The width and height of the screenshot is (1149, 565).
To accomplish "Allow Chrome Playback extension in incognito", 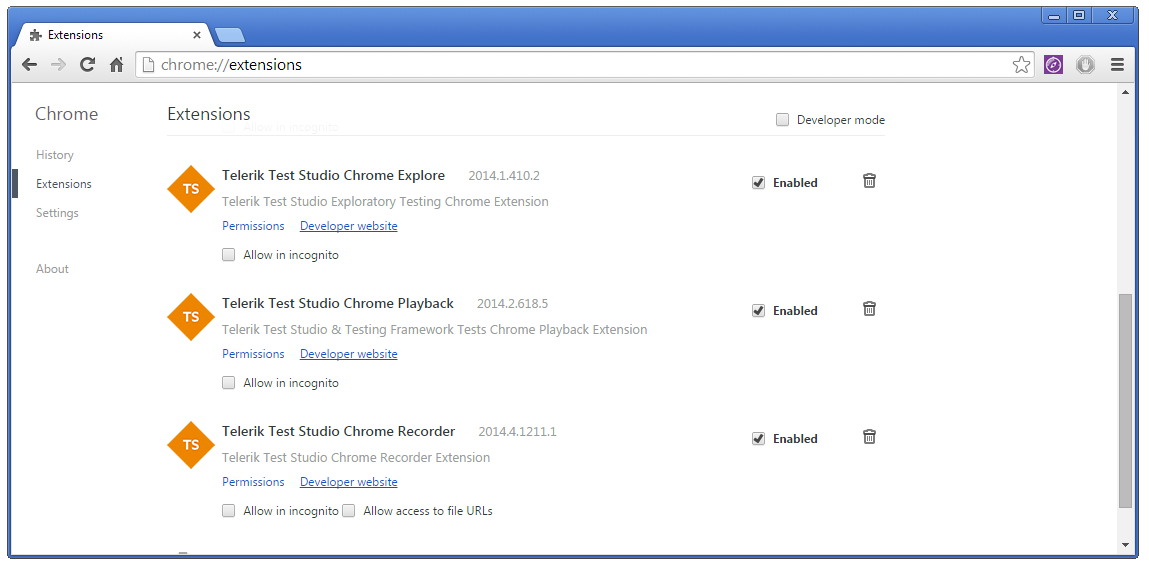I will (x=229, y=383).
